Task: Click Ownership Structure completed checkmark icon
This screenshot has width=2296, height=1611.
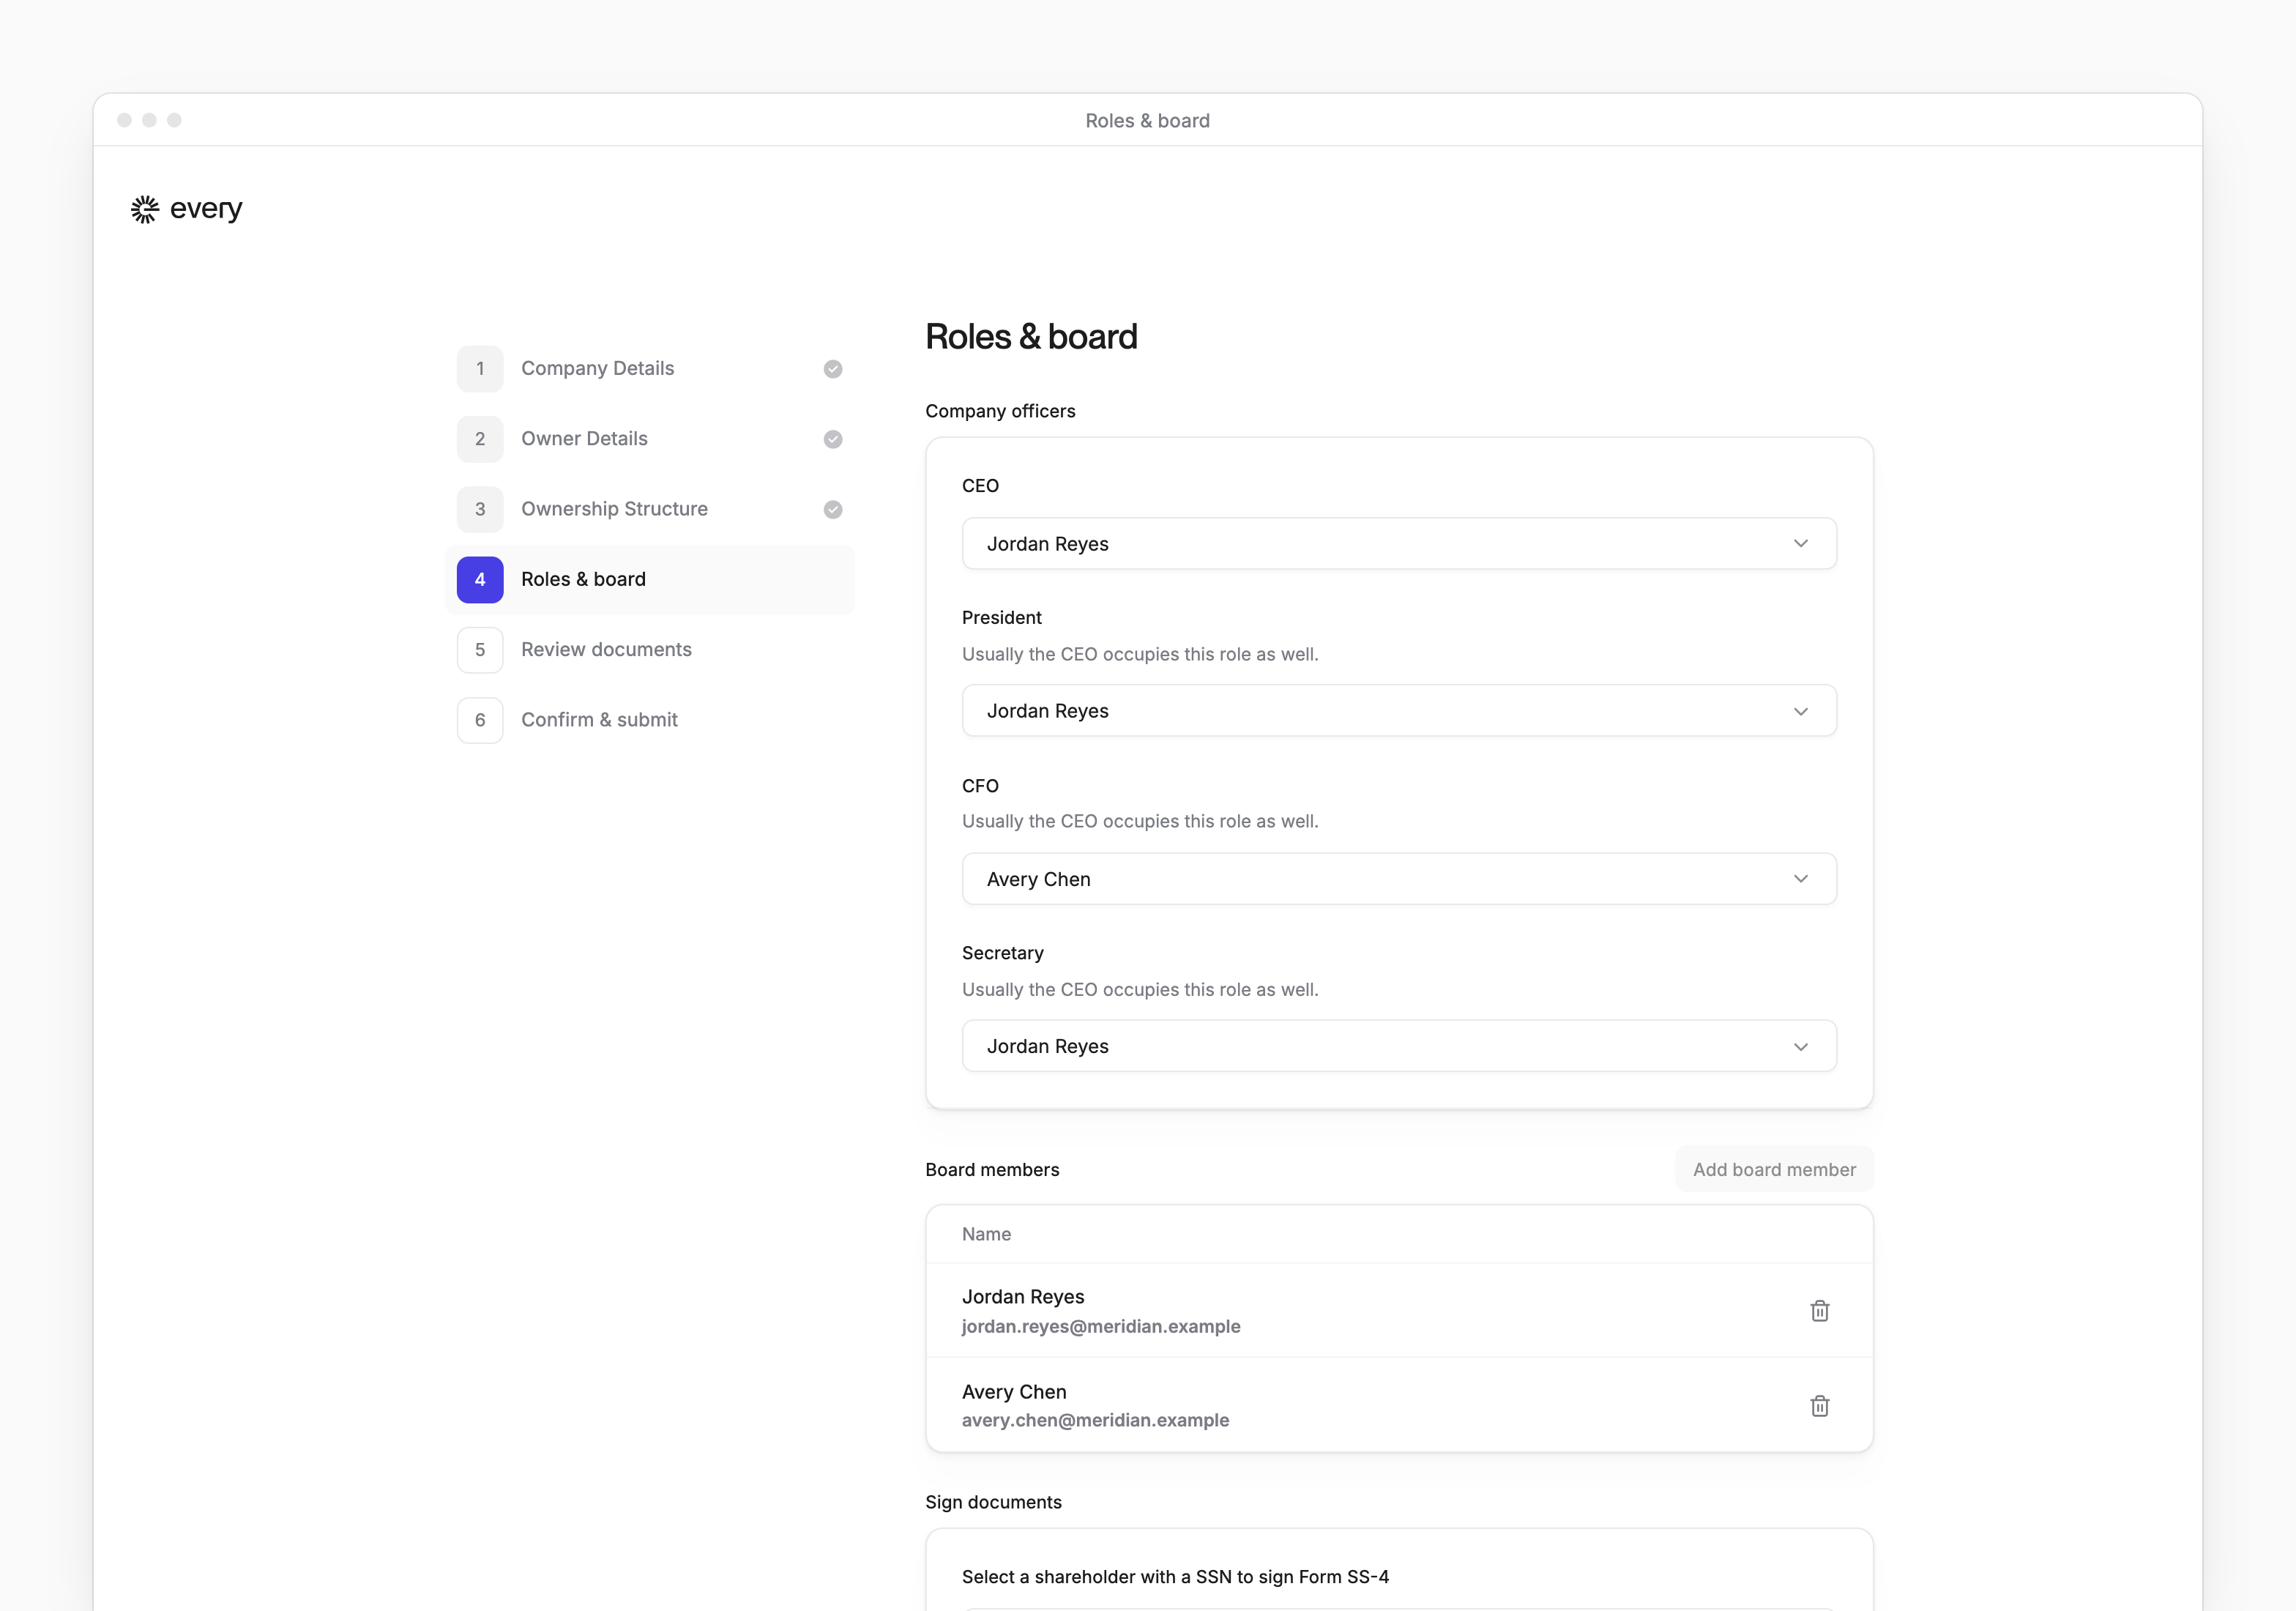Action: point(832,509)
